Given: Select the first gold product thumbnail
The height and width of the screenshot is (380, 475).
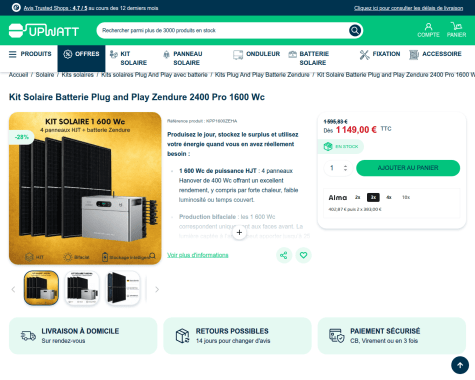Looking at the screenshot, I should tap(41, 288).
